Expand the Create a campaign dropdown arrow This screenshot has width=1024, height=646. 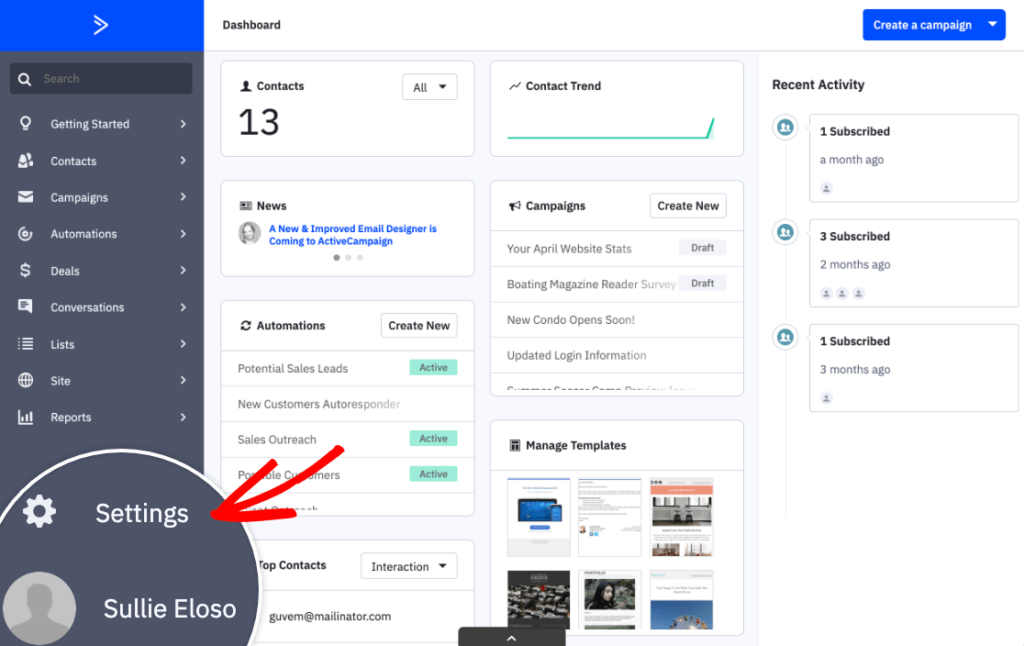993,24
